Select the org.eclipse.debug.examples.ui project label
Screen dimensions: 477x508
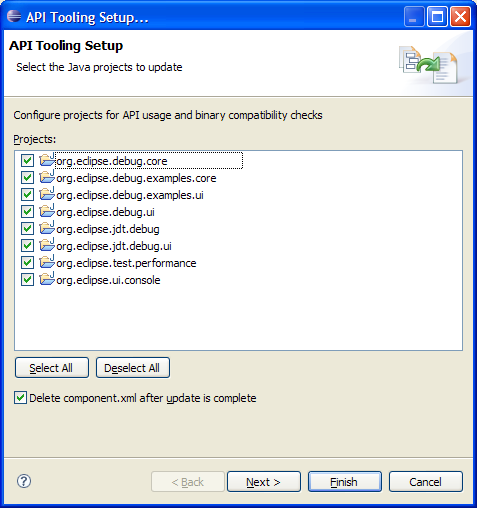point(130,195)
